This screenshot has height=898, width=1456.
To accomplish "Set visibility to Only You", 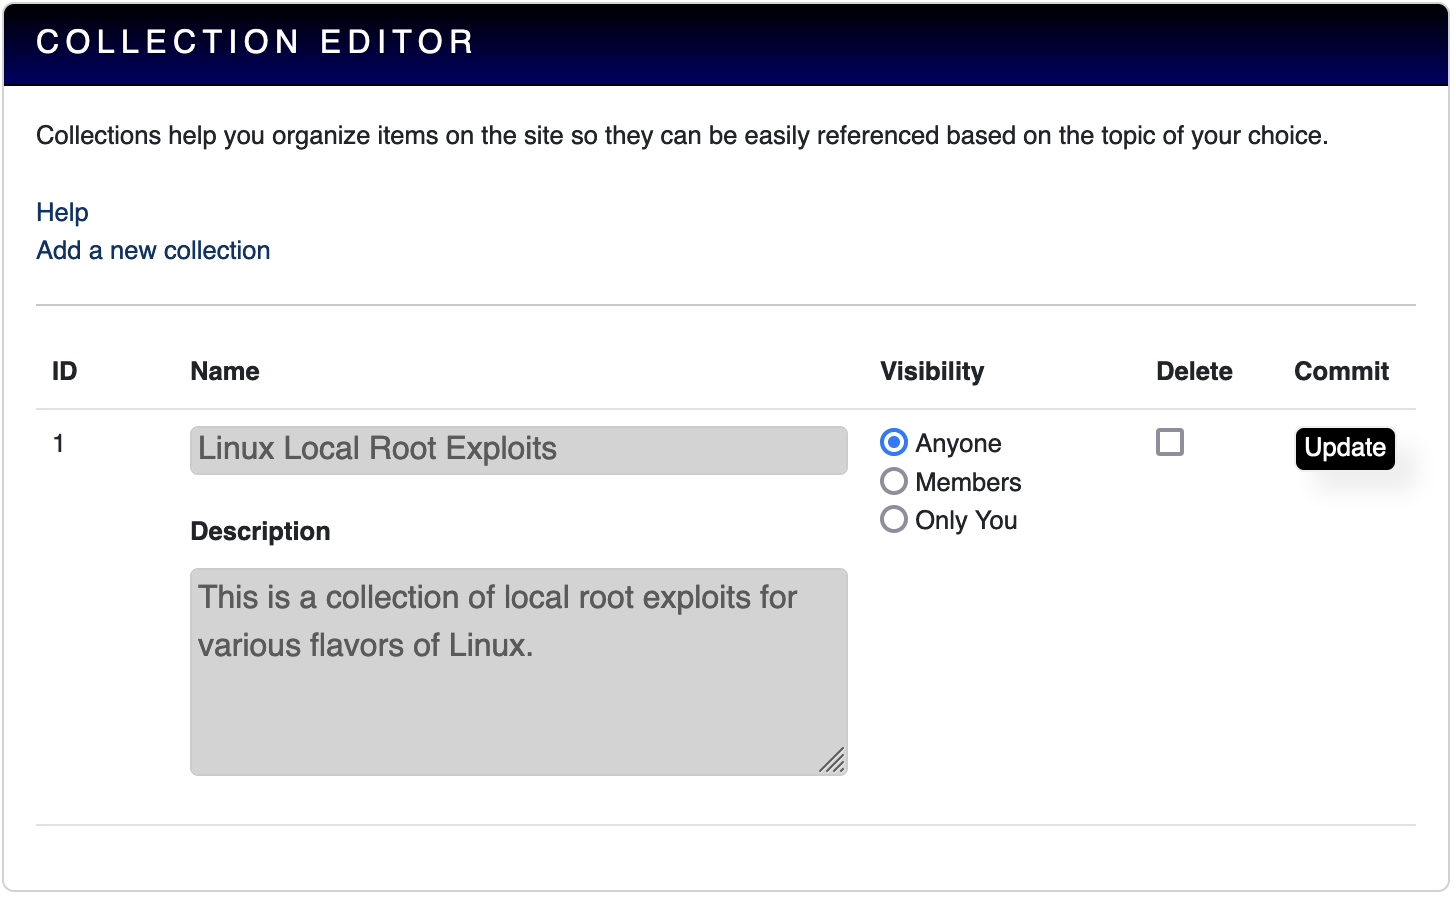I will coord(894,519).
